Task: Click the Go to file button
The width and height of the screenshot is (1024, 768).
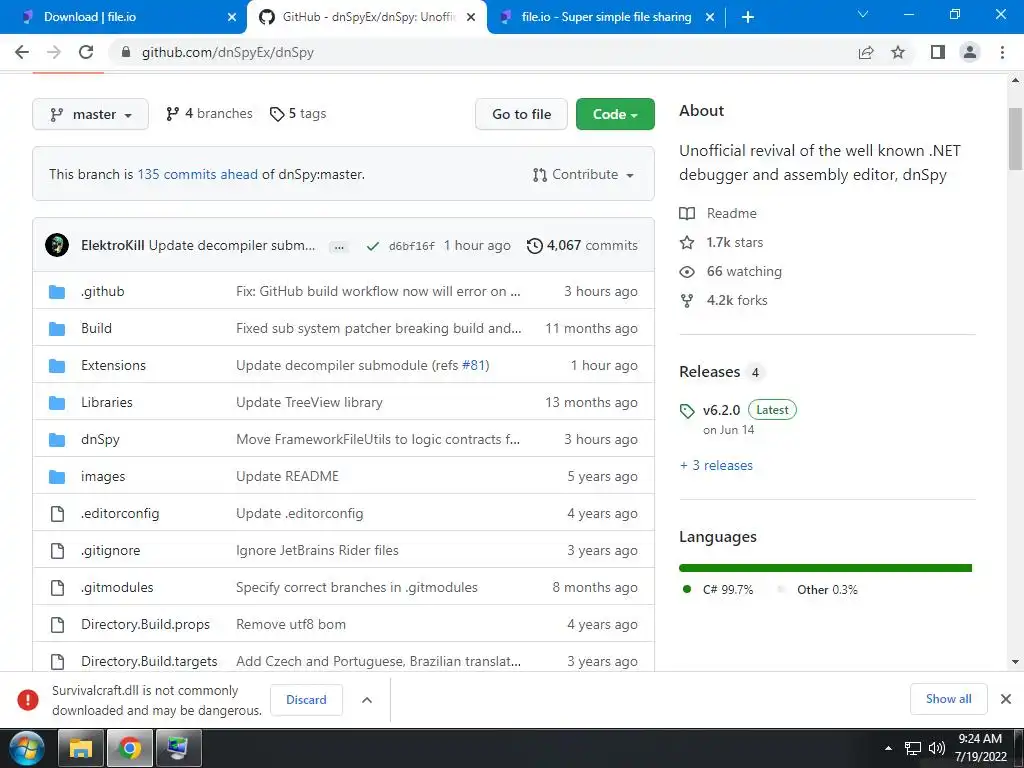Action: (521, 114)
